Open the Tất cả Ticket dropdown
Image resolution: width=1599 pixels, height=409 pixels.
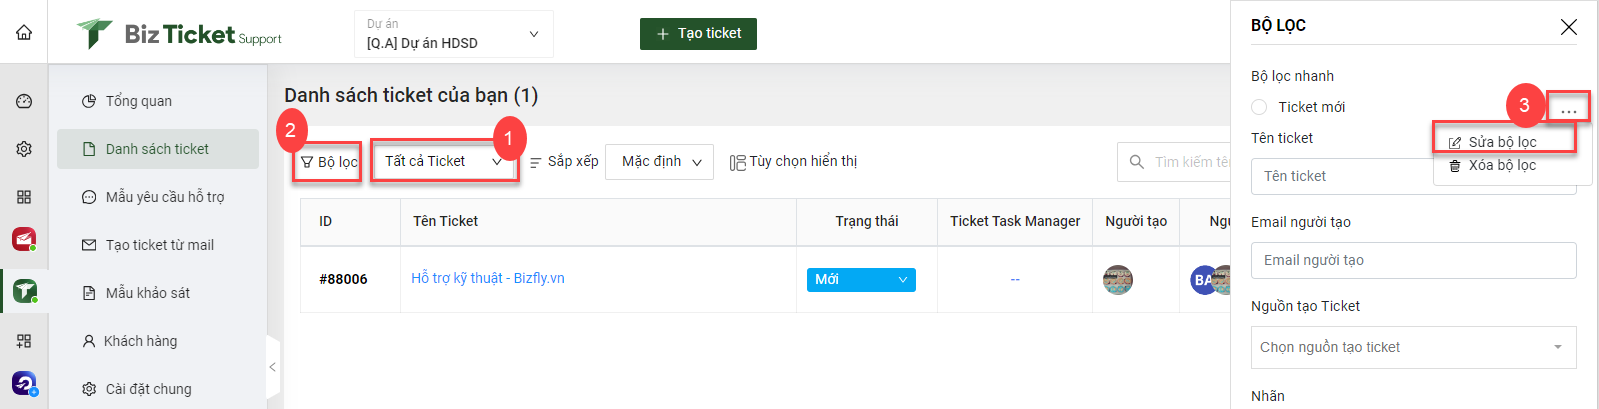tap(444, 161)
